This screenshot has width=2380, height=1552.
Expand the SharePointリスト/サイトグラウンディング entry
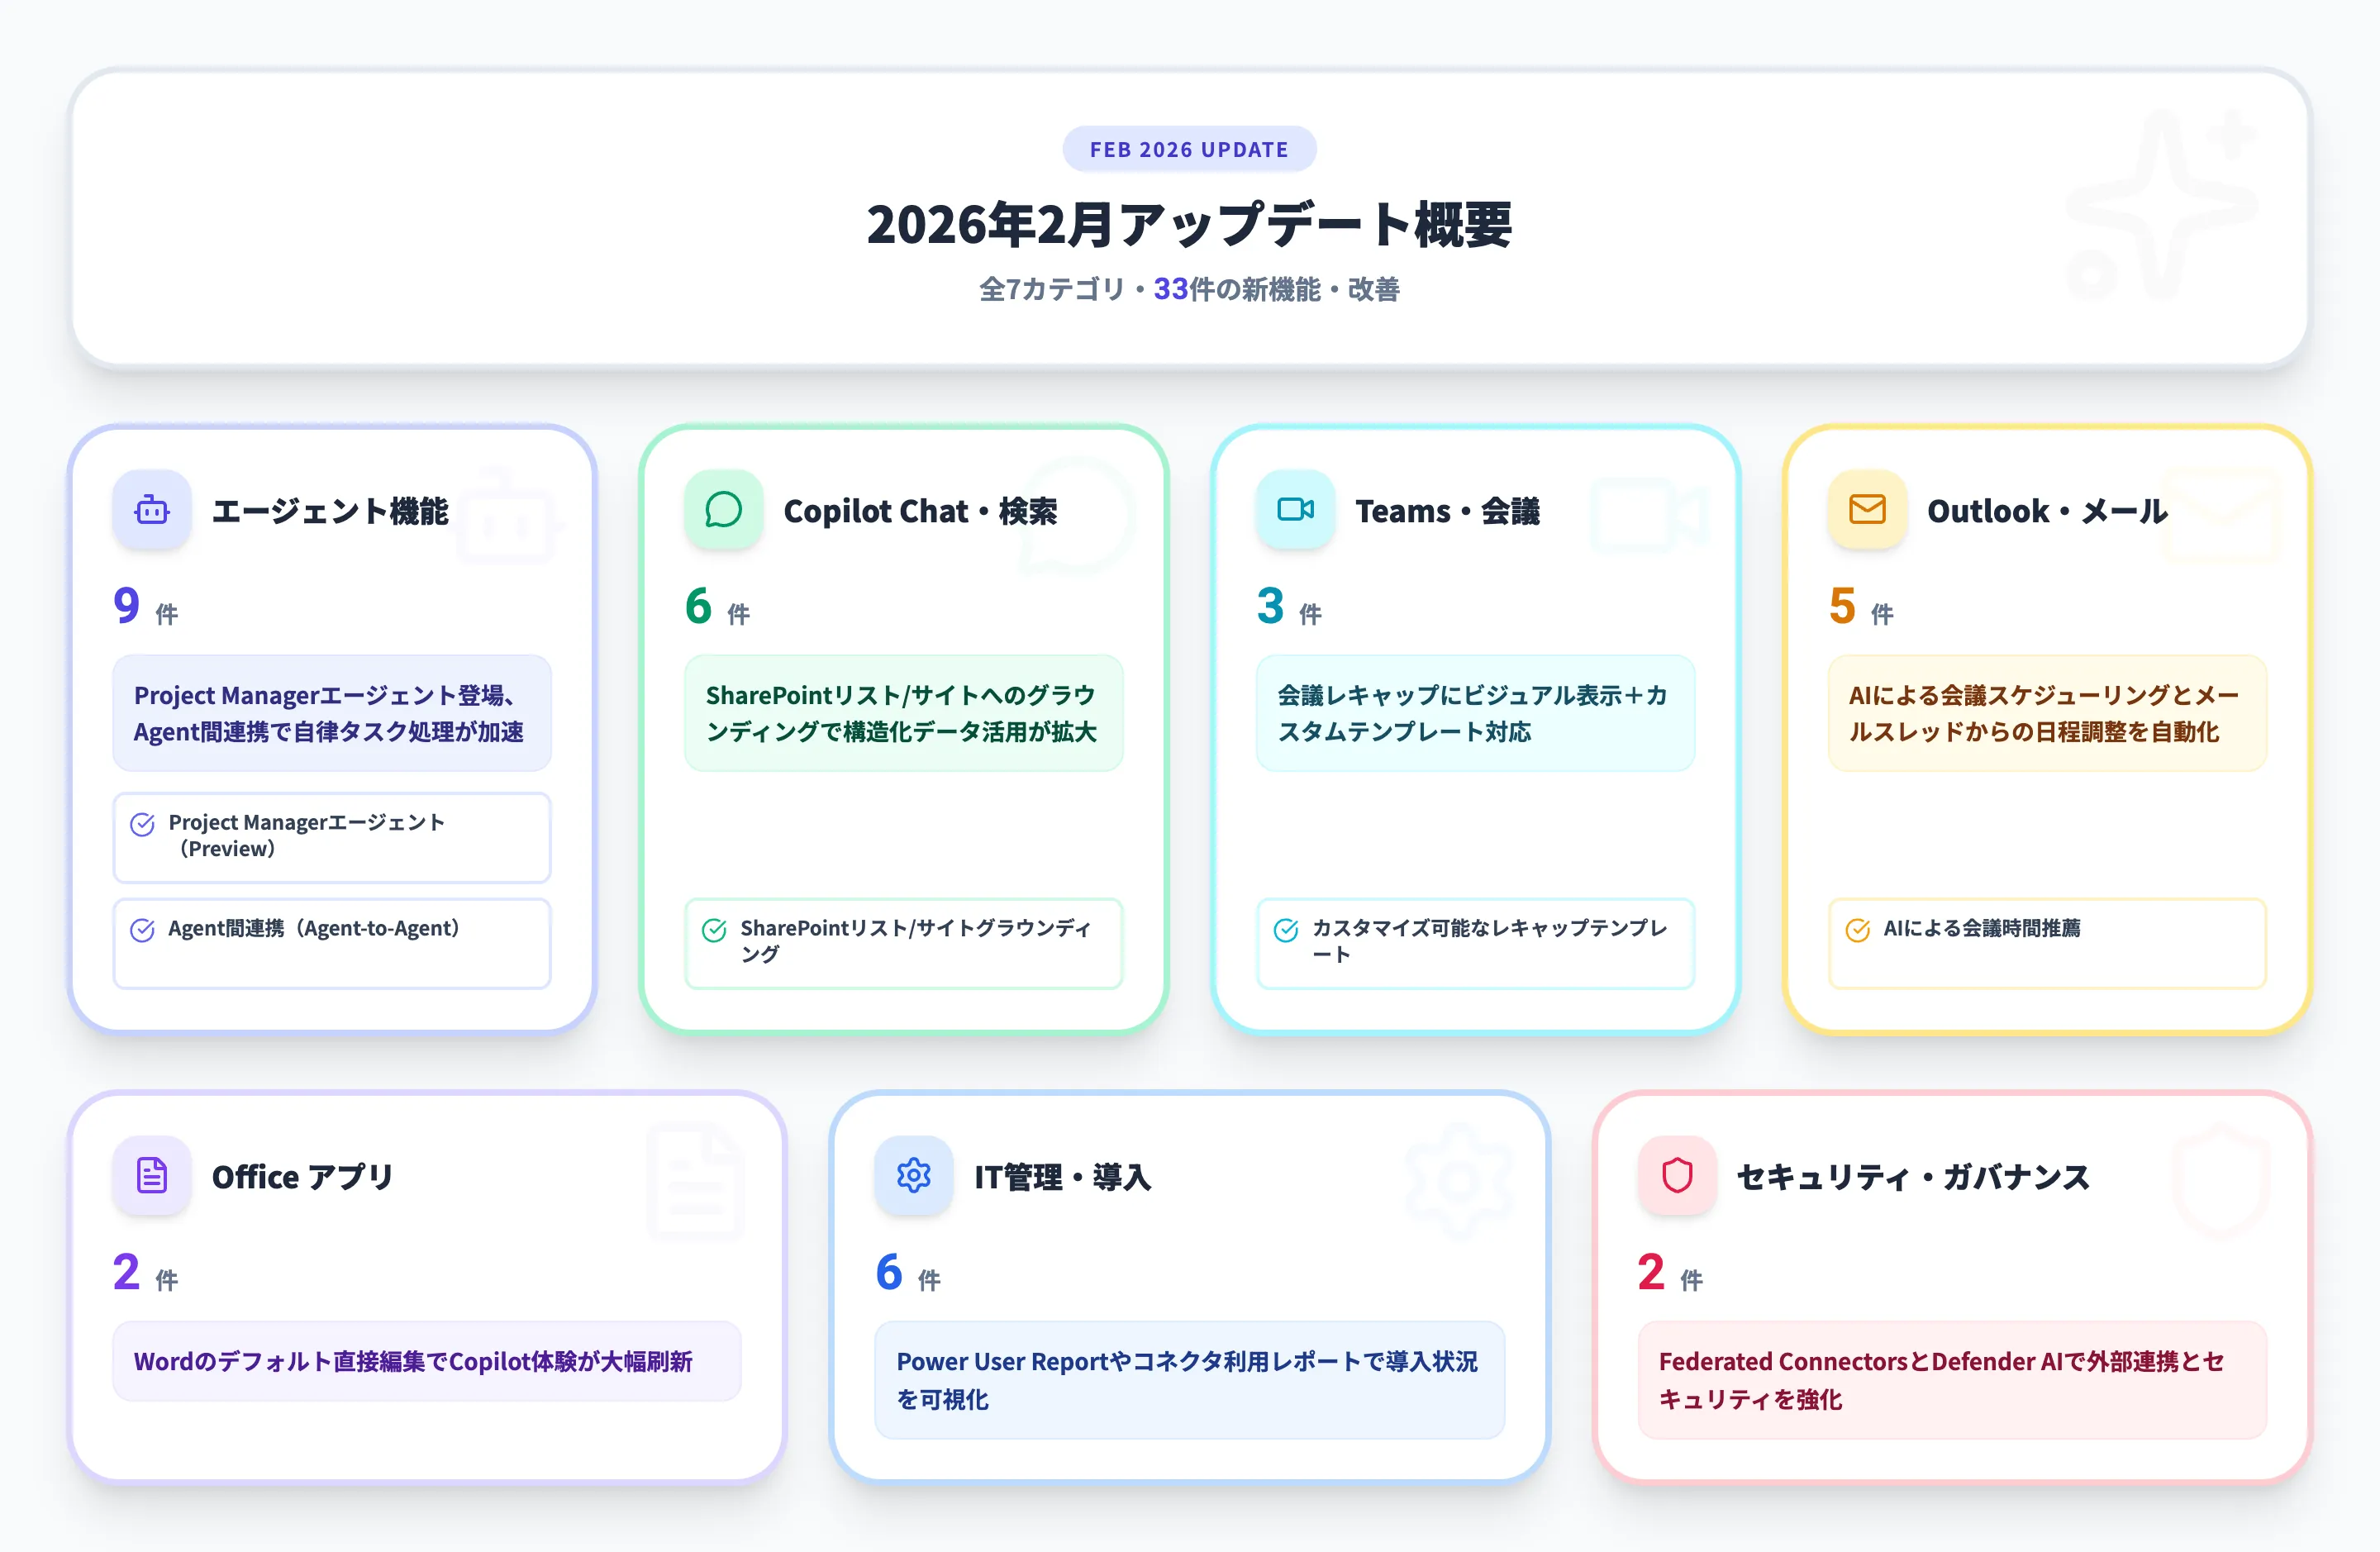[x=902, y=943]
